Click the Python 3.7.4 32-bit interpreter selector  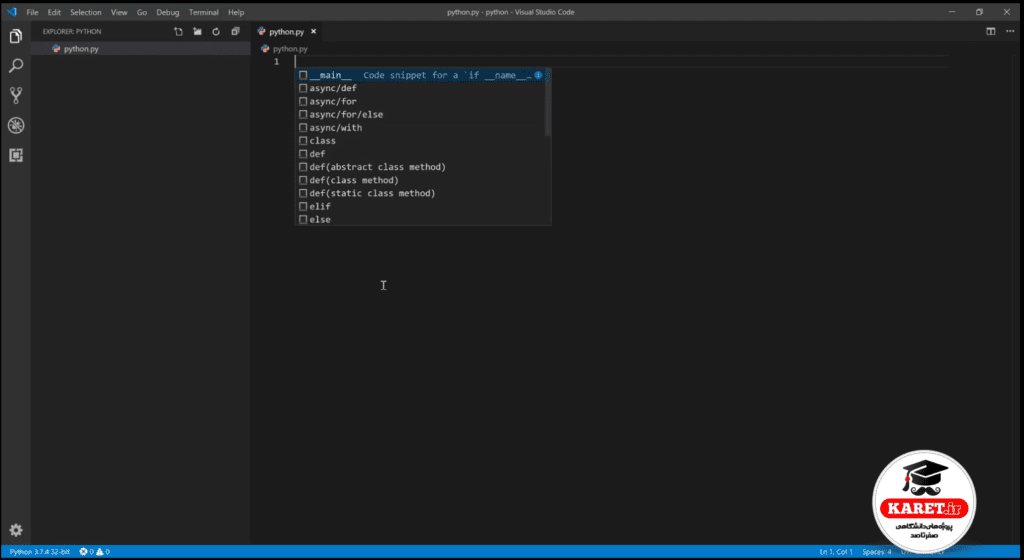40,552
